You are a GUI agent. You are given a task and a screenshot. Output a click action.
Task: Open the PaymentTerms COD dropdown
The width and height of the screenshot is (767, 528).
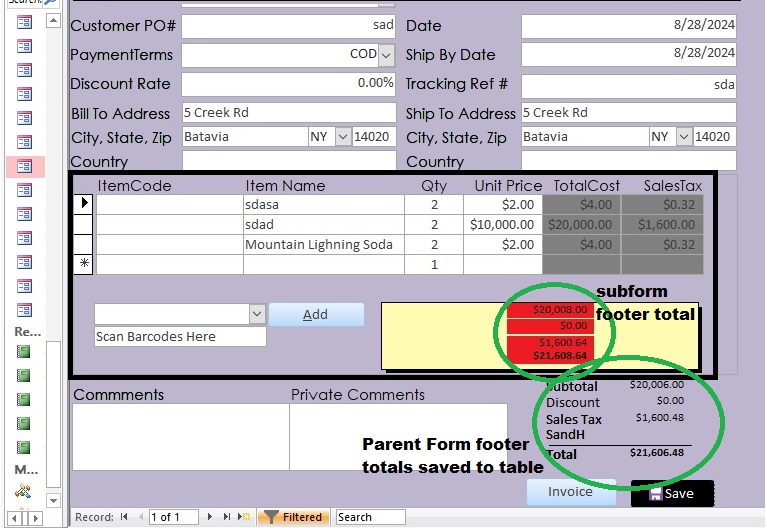coord(387,55)
